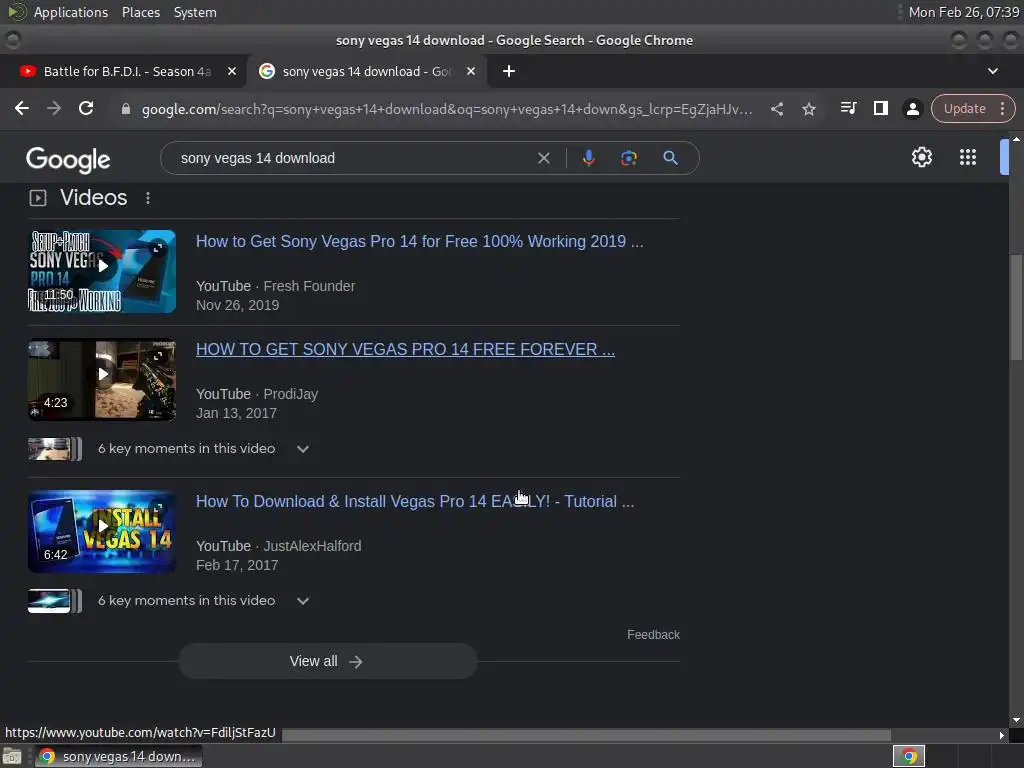Click key moments preview under ProdiJay video
1024x768 pixels.
click(55, 449)
